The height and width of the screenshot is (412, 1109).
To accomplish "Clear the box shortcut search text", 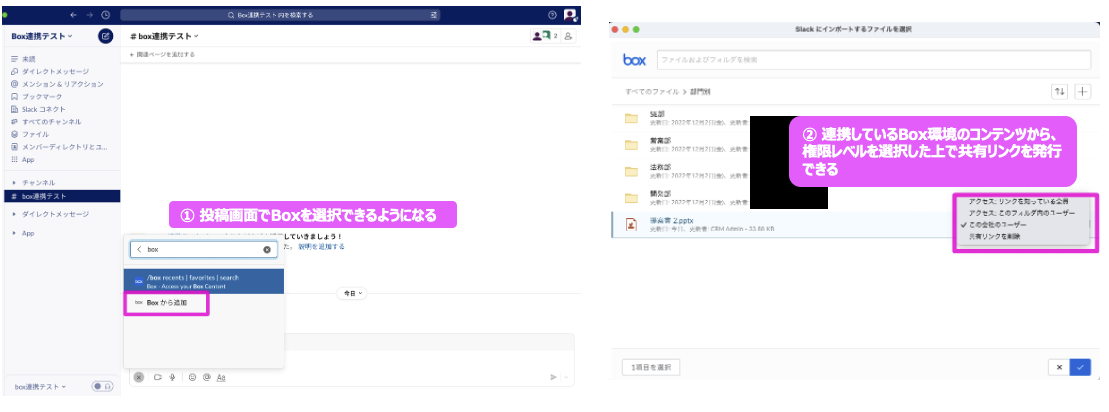I will coord(267,249).
